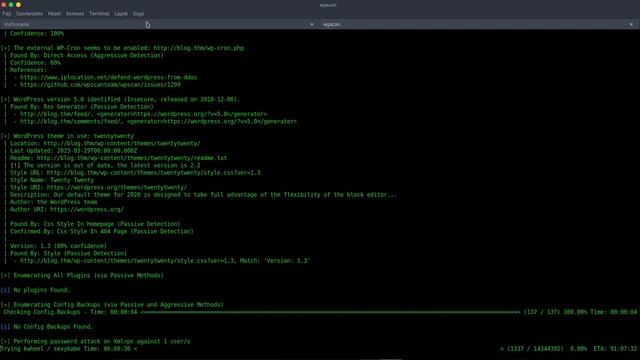
Task: Open the twentytwenty readme.txt URL
Action: (132, 158)
